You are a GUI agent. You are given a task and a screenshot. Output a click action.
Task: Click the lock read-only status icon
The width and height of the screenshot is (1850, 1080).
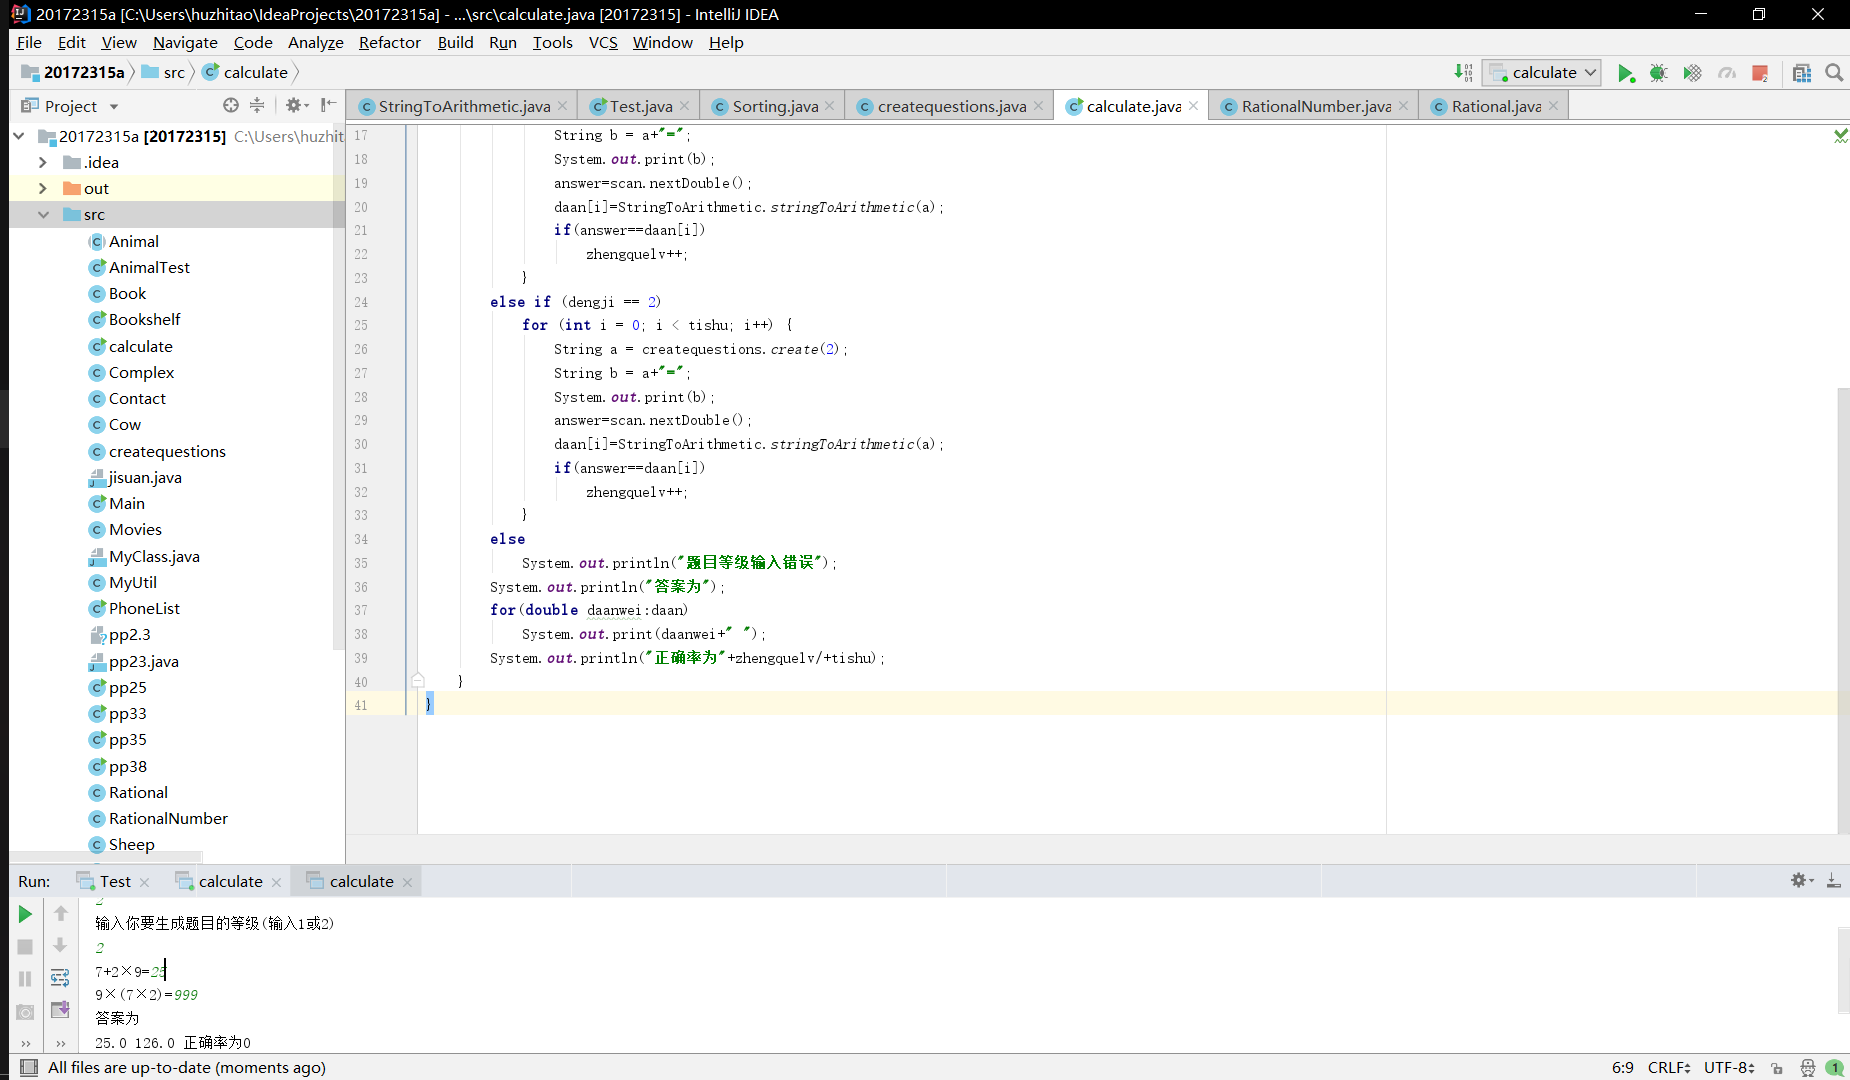(1776, 1068)
